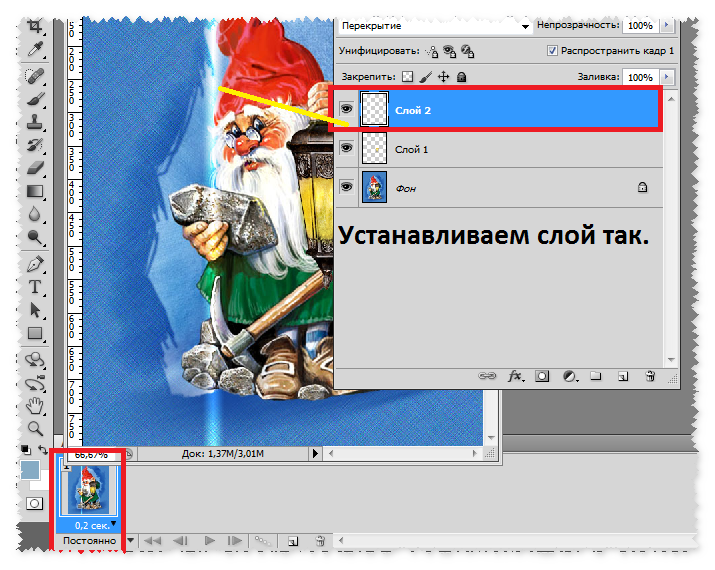
Task: Select the Eraser tool
Action: tap(35, 168)
